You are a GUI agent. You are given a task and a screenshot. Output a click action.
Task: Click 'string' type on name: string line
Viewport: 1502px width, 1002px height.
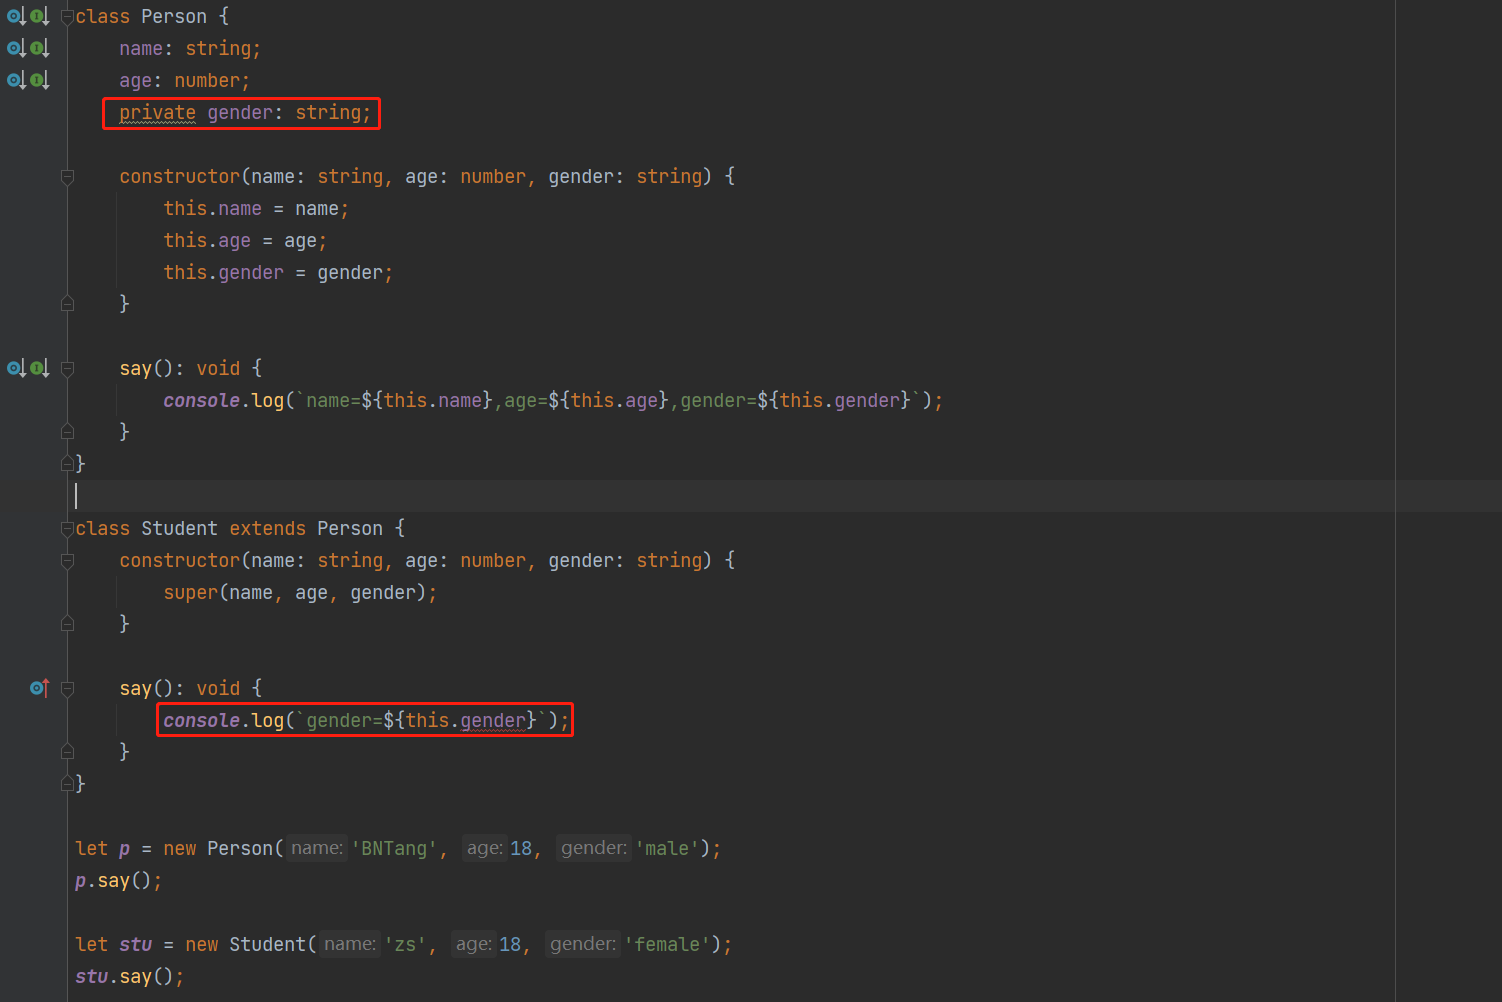click(x=218, y=49)
